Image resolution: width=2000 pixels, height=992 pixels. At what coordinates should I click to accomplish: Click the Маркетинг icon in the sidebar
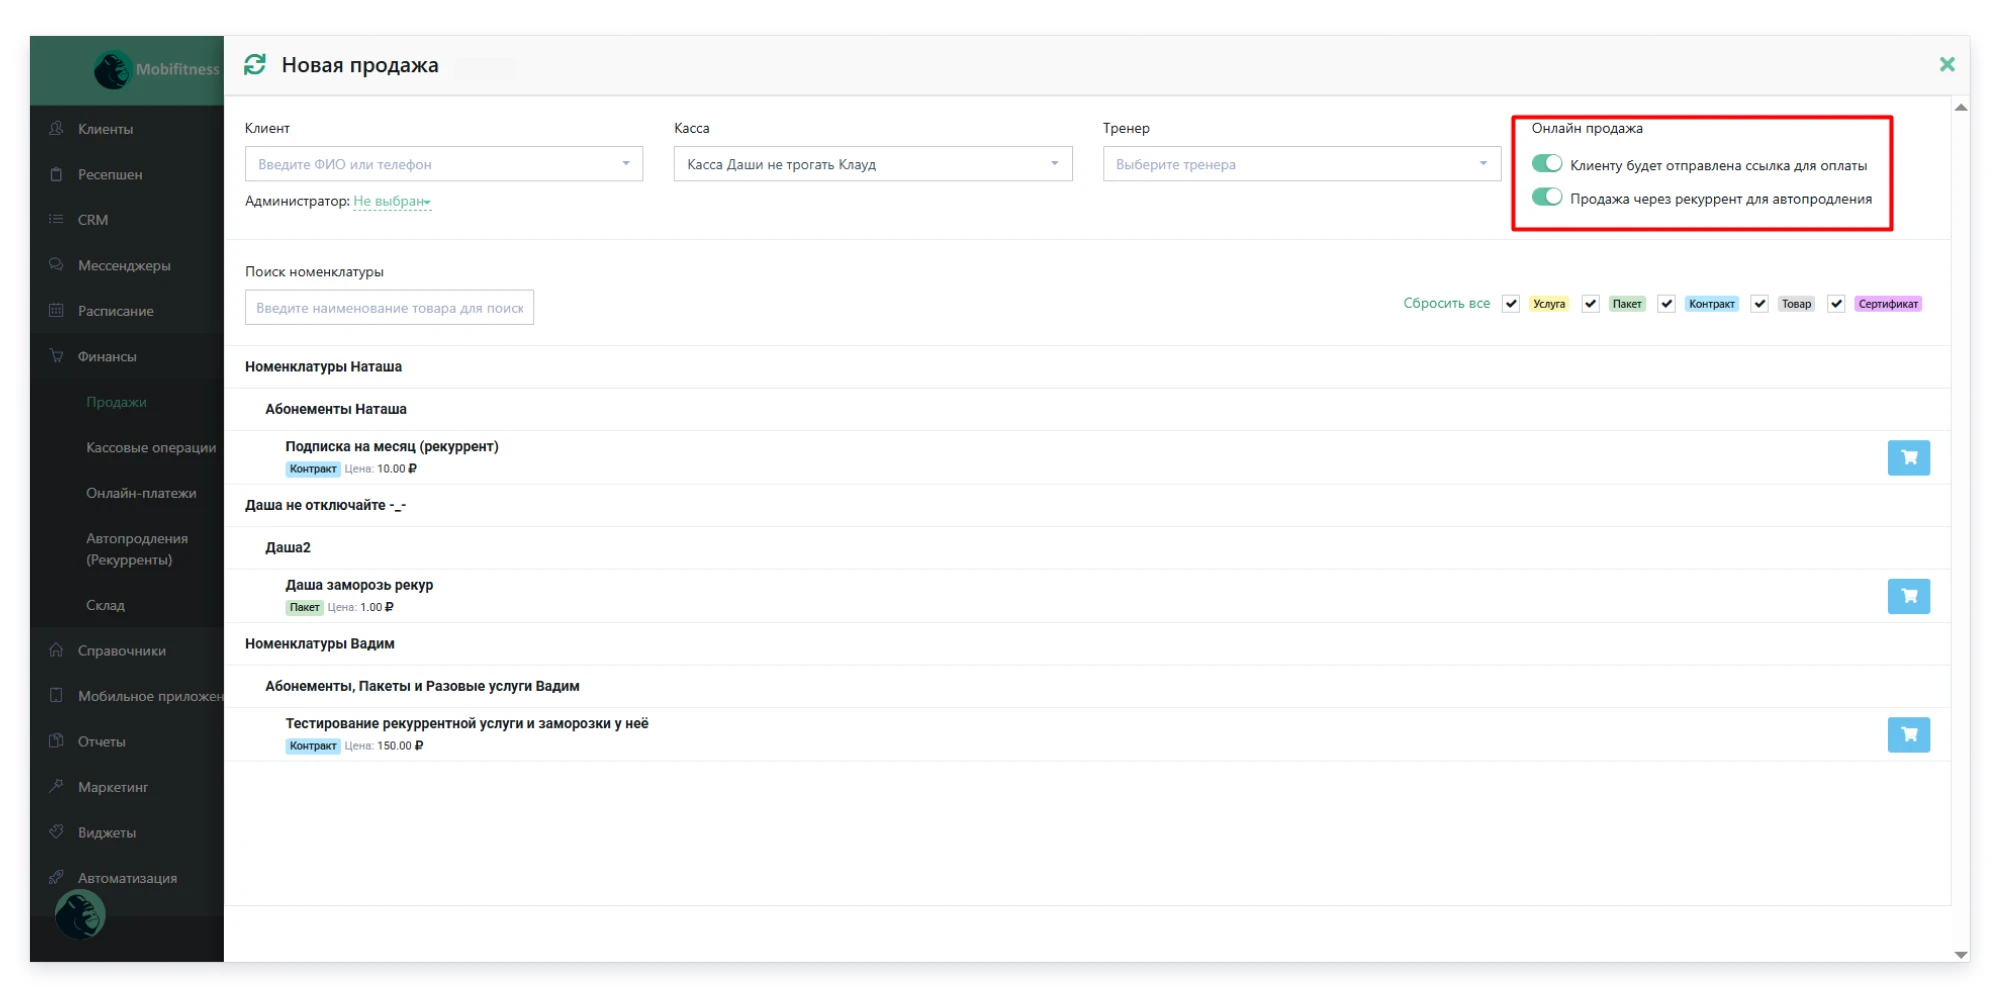[56, 787]
